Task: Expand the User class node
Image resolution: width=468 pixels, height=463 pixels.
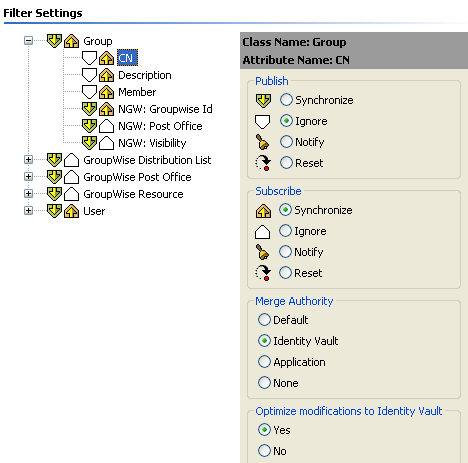Action: [x=29, y=211]
